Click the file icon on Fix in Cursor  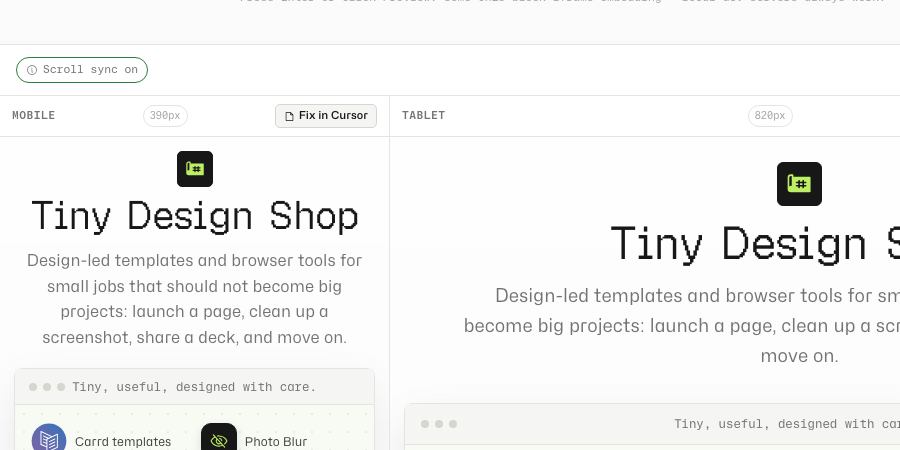click(x=289, y=116)
